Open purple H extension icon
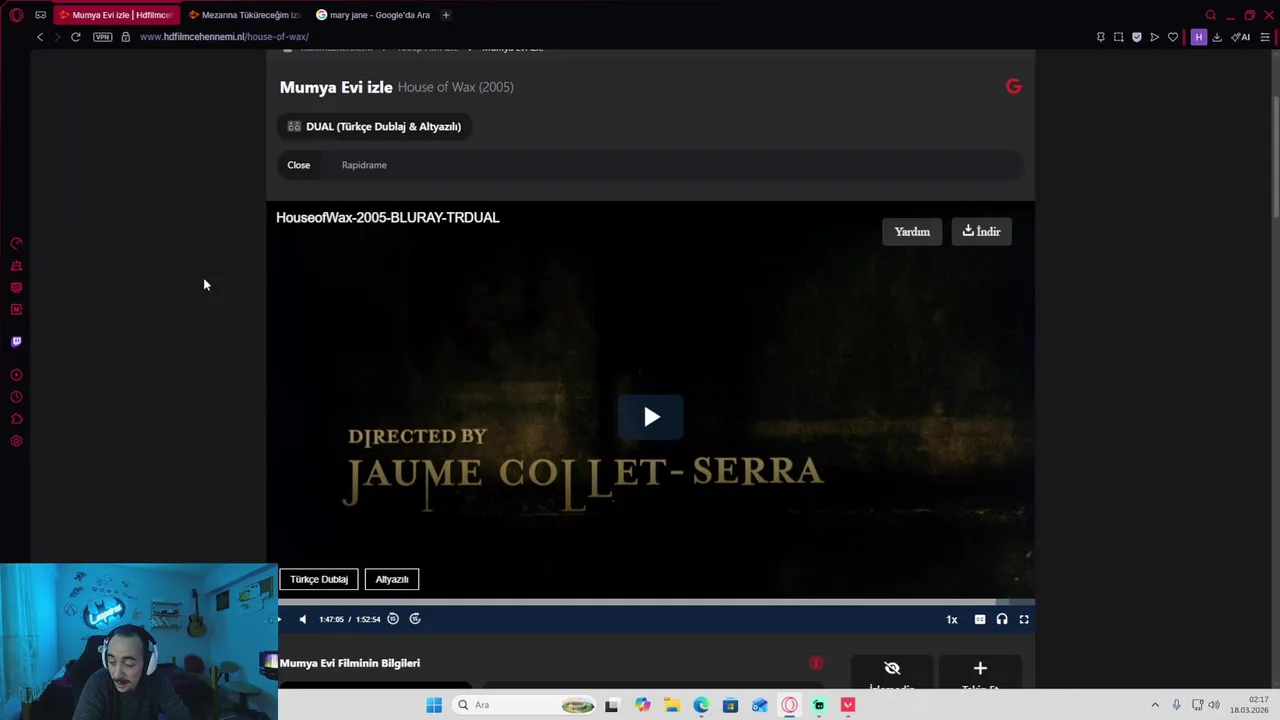1280x720 pixels. (x=1198, y=37)
